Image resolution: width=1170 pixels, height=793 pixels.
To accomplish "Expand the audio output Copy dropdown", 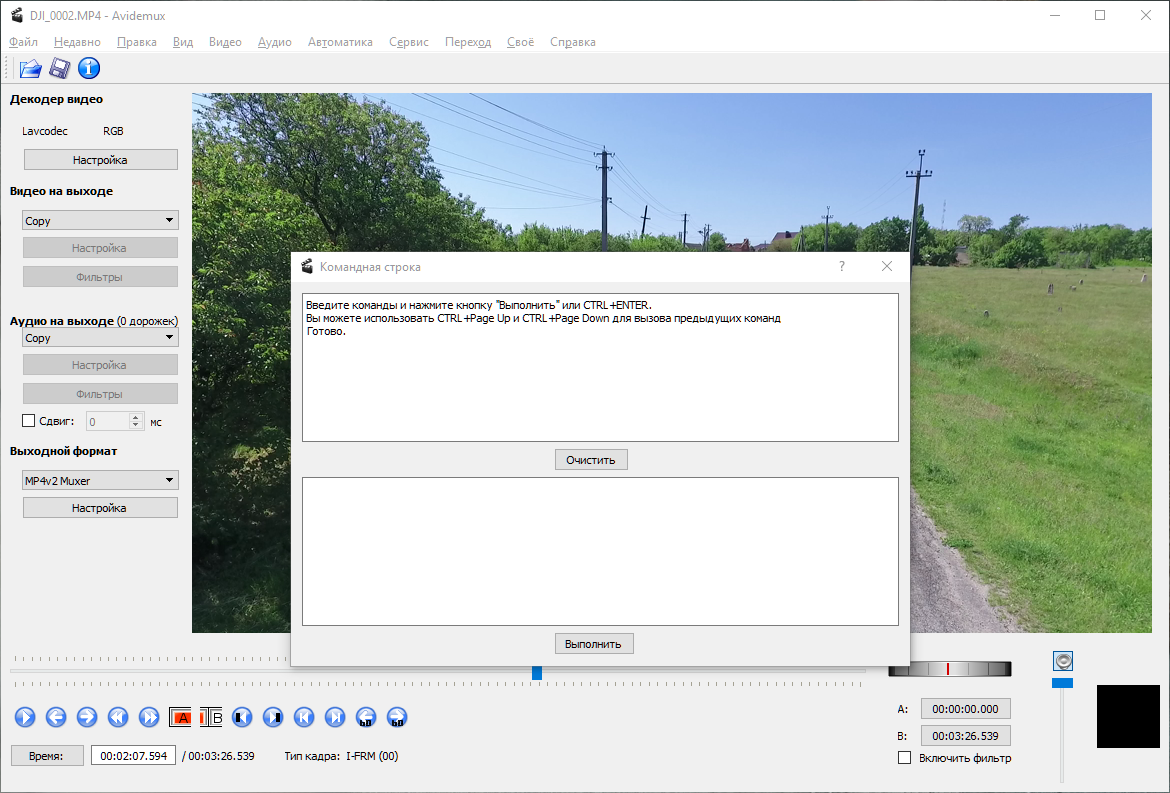I will (x=101, y=338).
